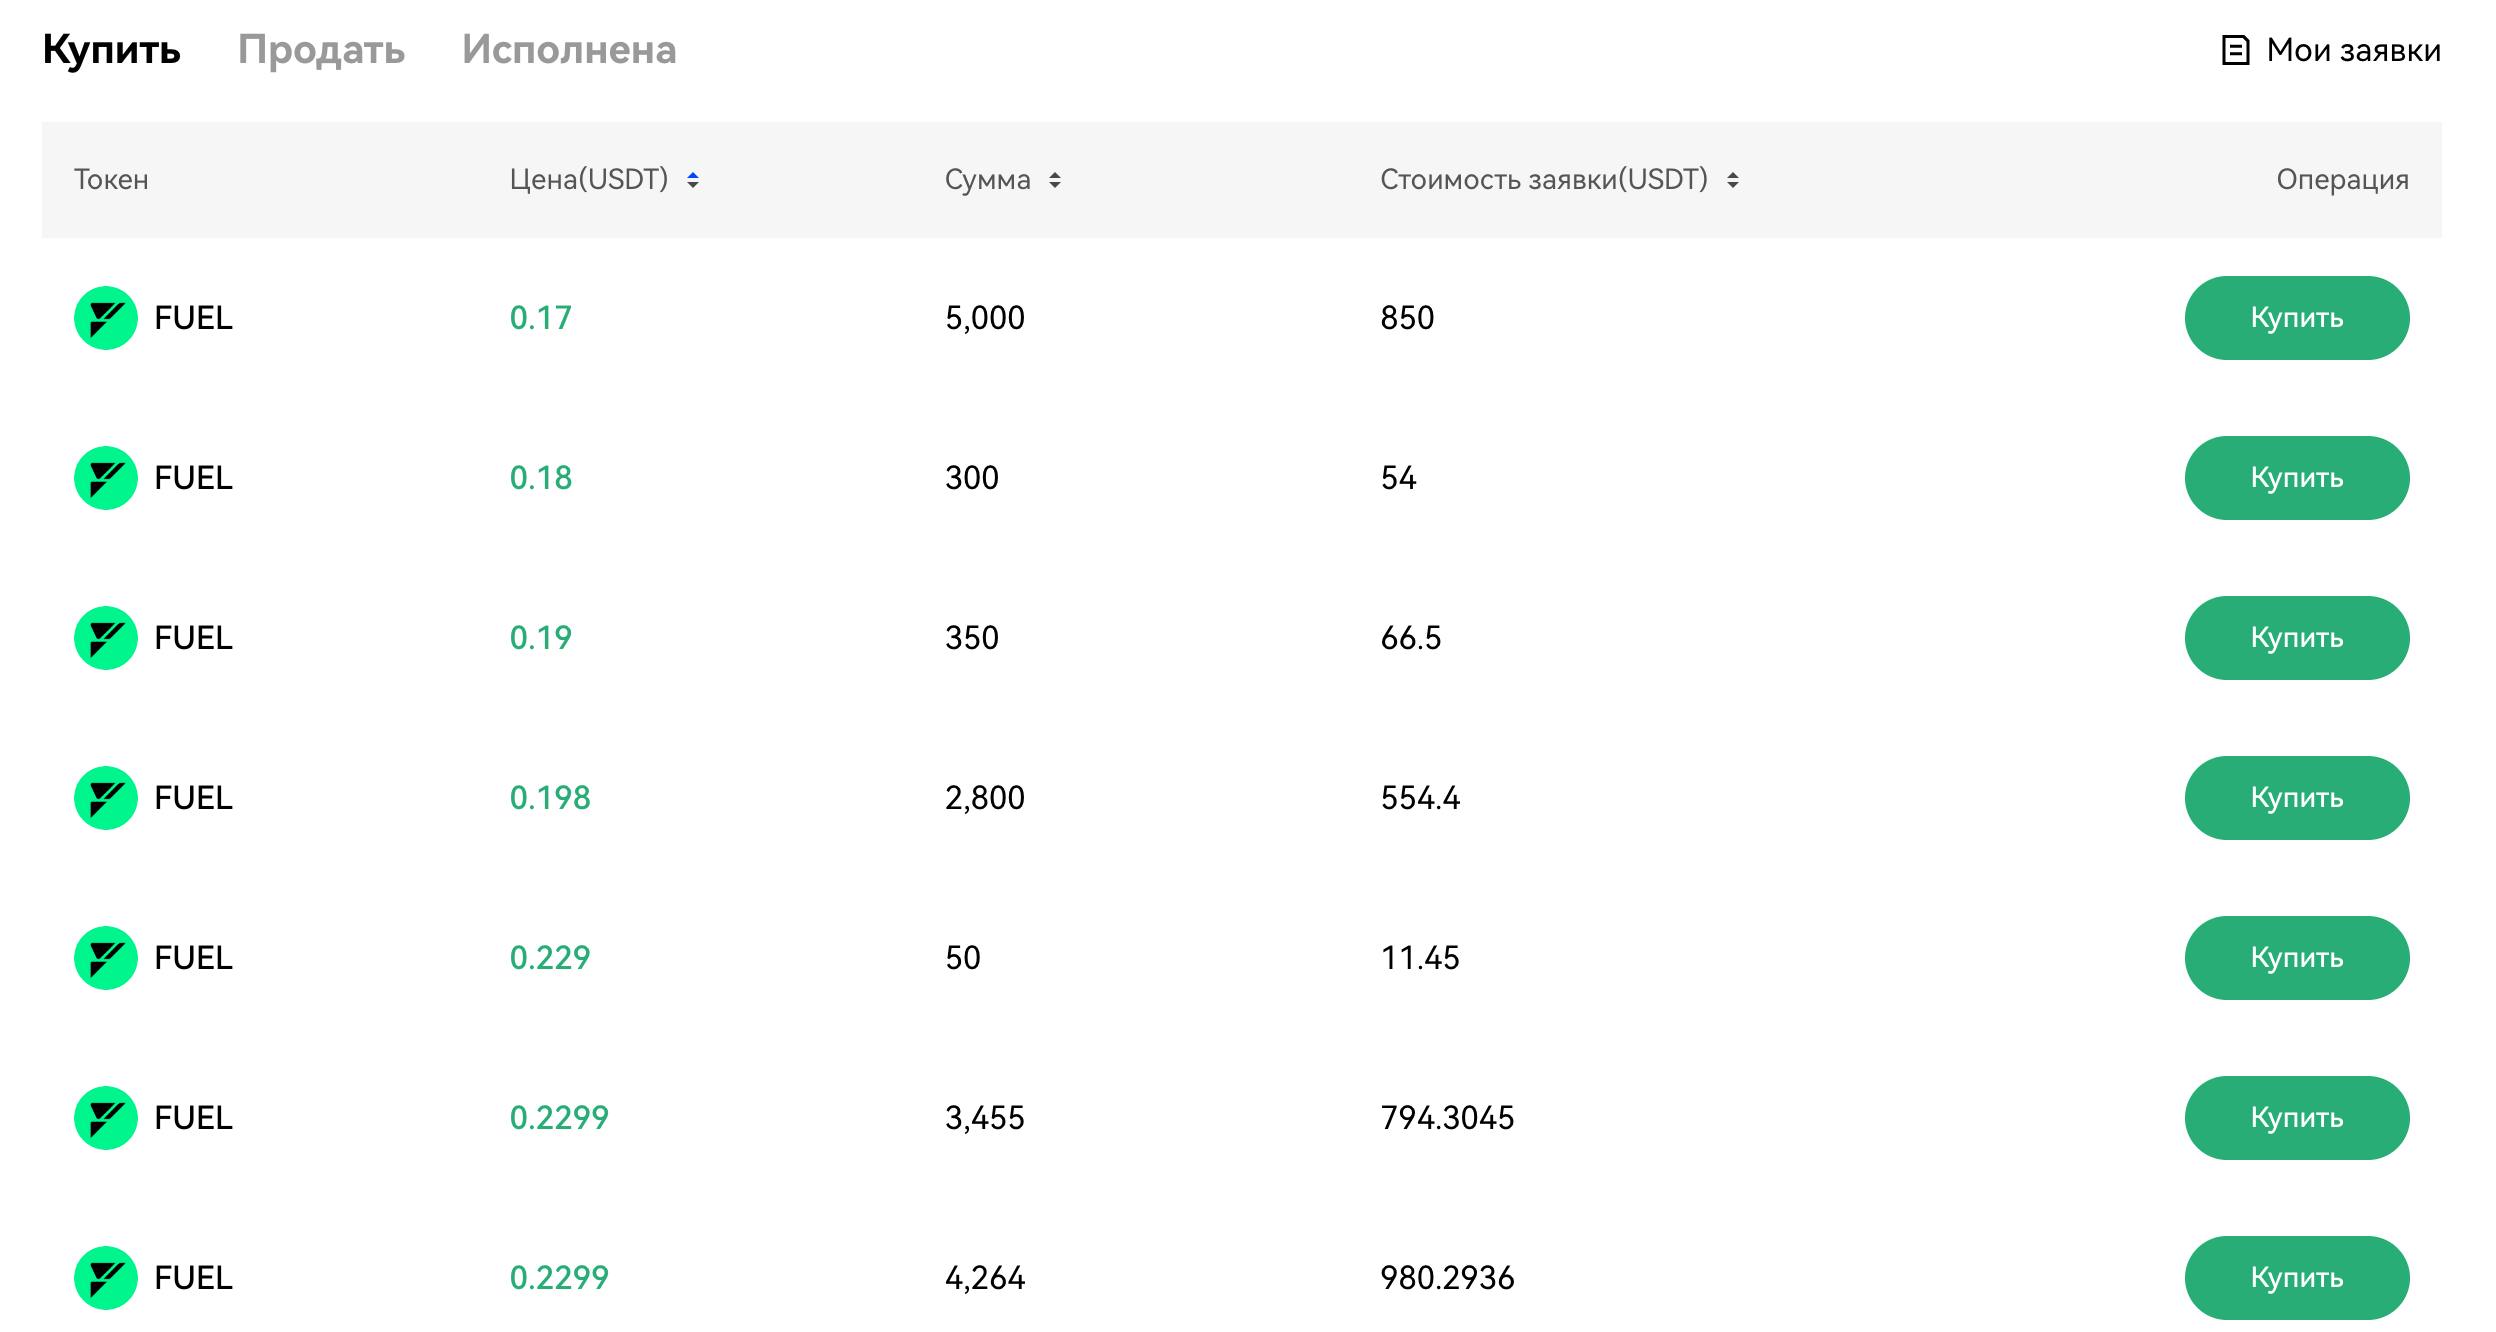This screenshot has height=1332, width=2496.
Task: Buy the 0.17 priced FUEL order
Action: [2297, 318]
